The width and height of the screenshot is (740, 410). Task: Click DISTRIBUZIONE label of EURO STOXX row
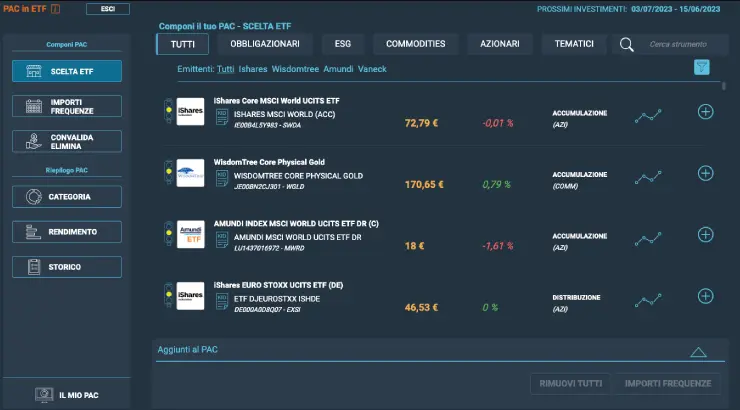(x=576, y=298)
